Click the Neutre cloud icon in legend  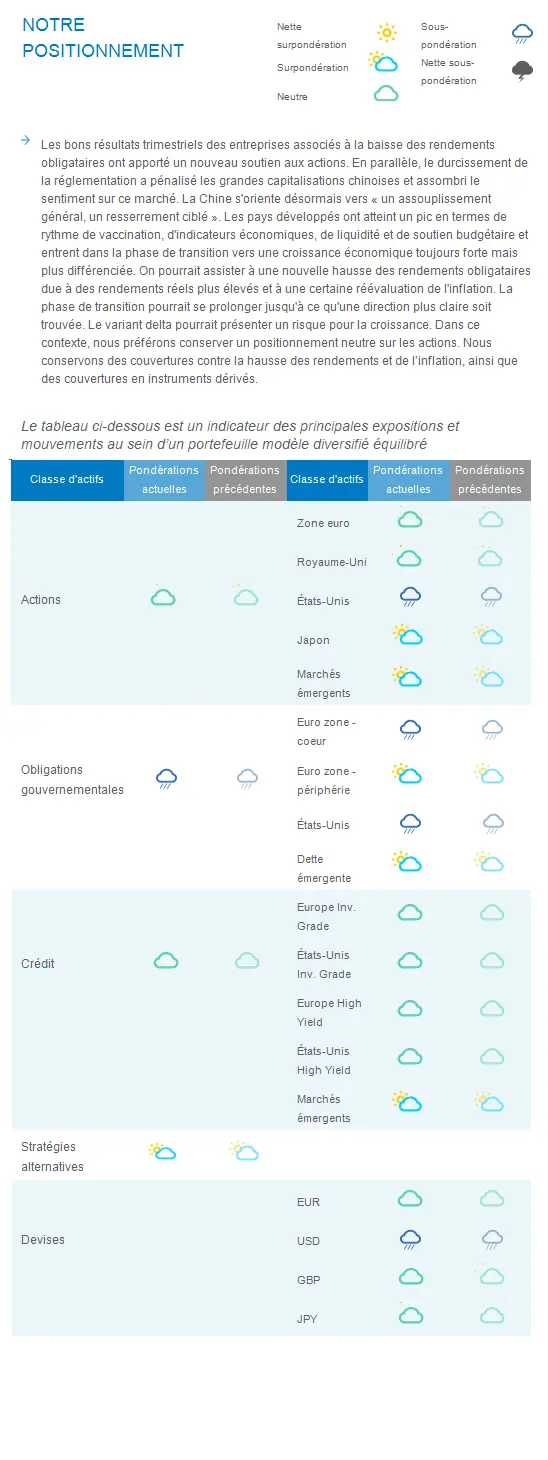tap(385, 94)
